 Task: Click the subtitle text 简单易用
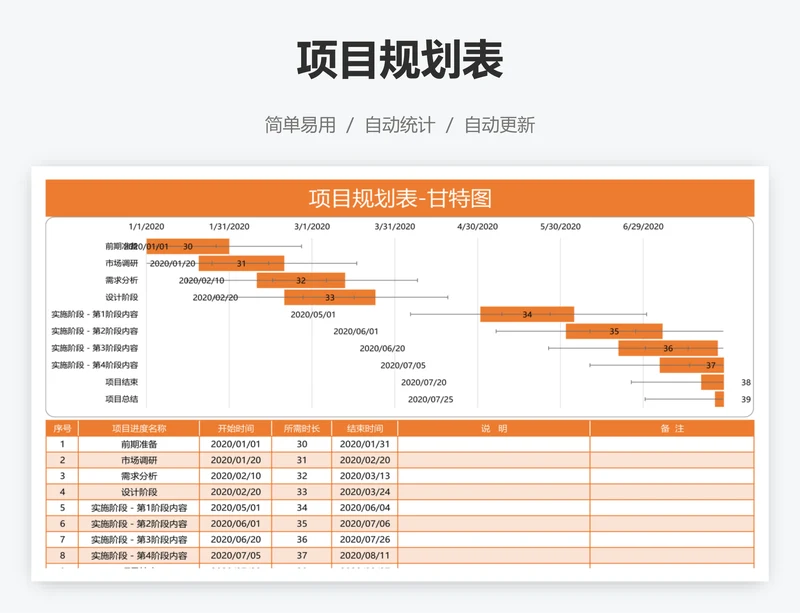pyautogui.click(x=300, y=125)
